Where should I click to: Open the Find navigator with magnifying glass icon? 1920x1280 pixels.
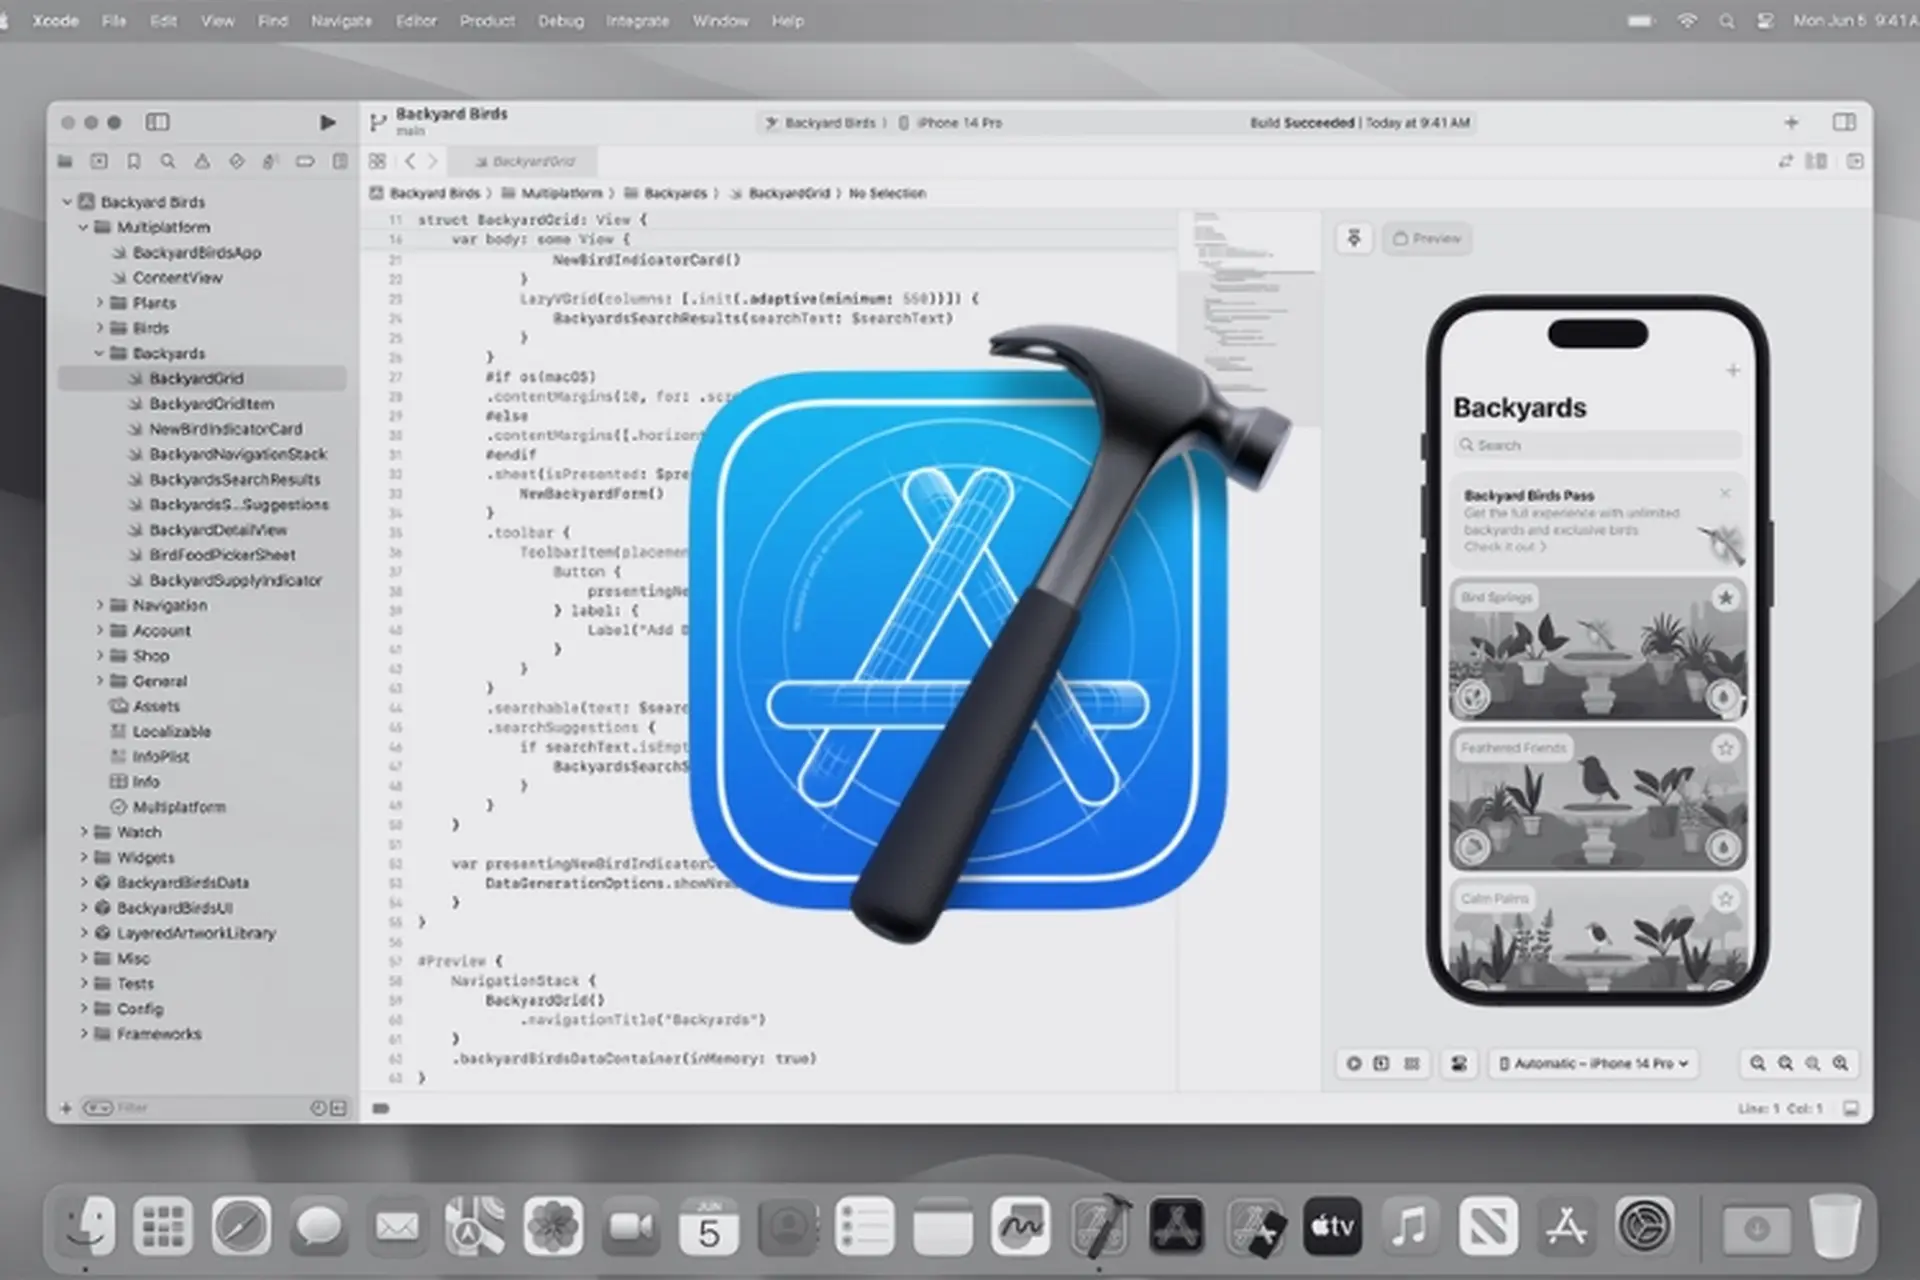click(168, 161)
